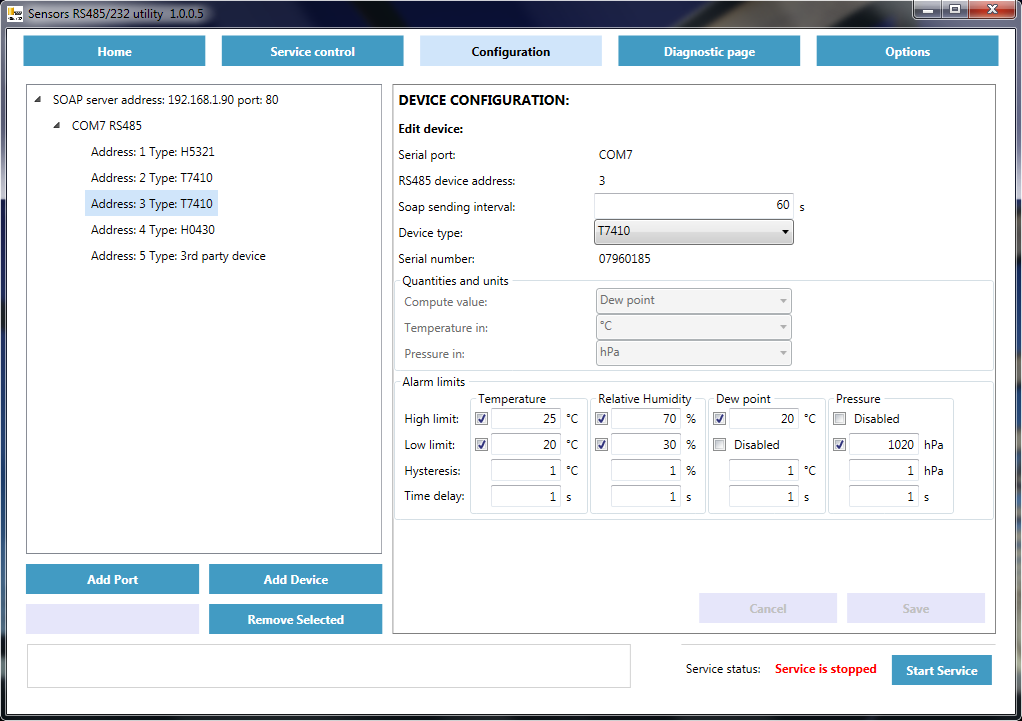The height and width of the screenshot is (721, 1022).
Task: Toggle Pressure low limit checkbox
Action: 840,445
